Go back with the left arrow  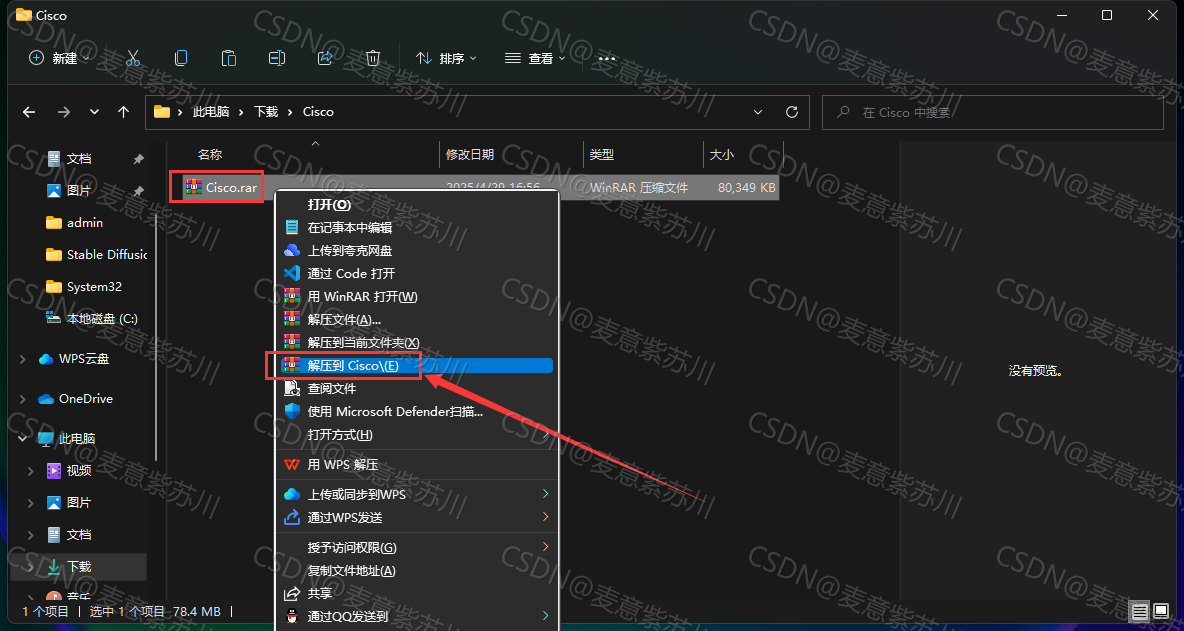coord(29,112)
